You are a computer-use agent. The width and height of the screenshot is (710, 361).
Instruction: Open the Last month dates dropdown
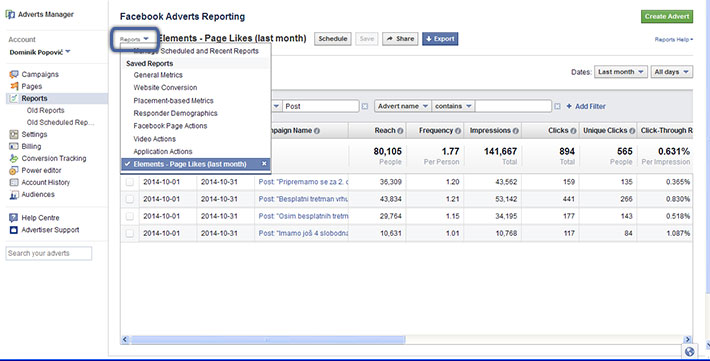coord(621,72)
